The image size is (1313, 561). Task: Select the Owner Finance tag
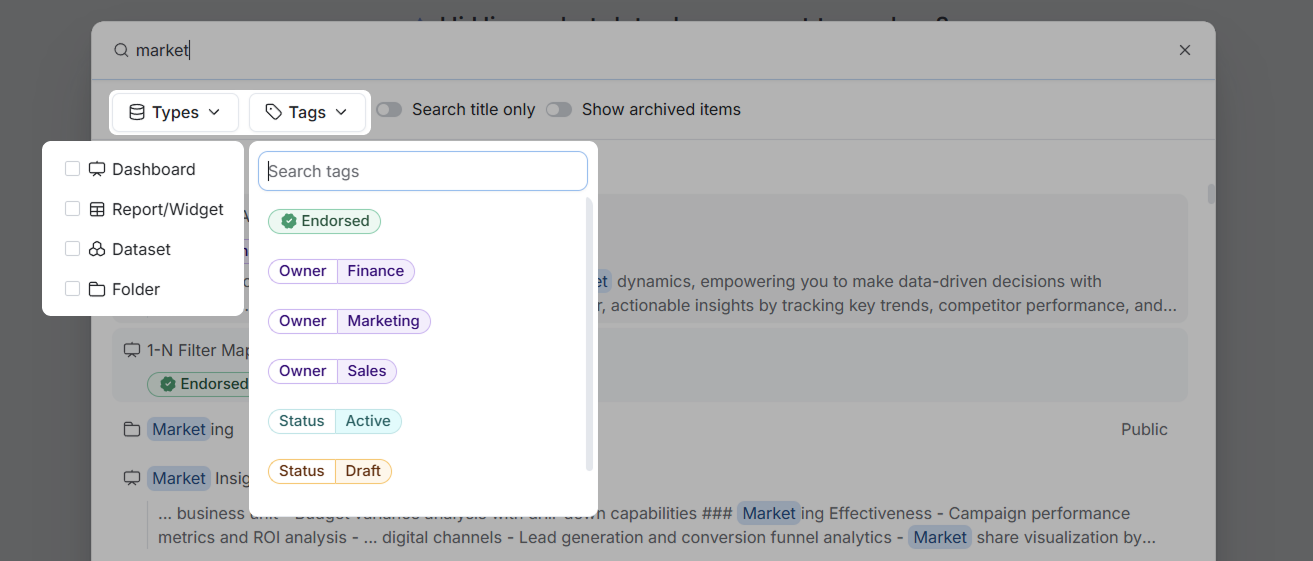[341, 271]
